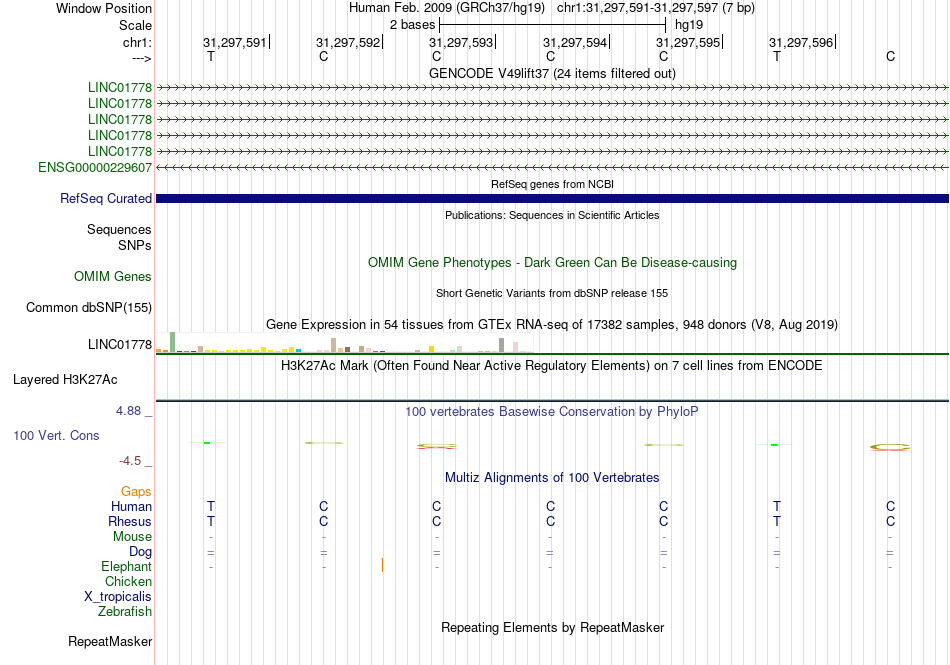Click coordinate label 31,297,592
The image size is (950, 665).
348,42
